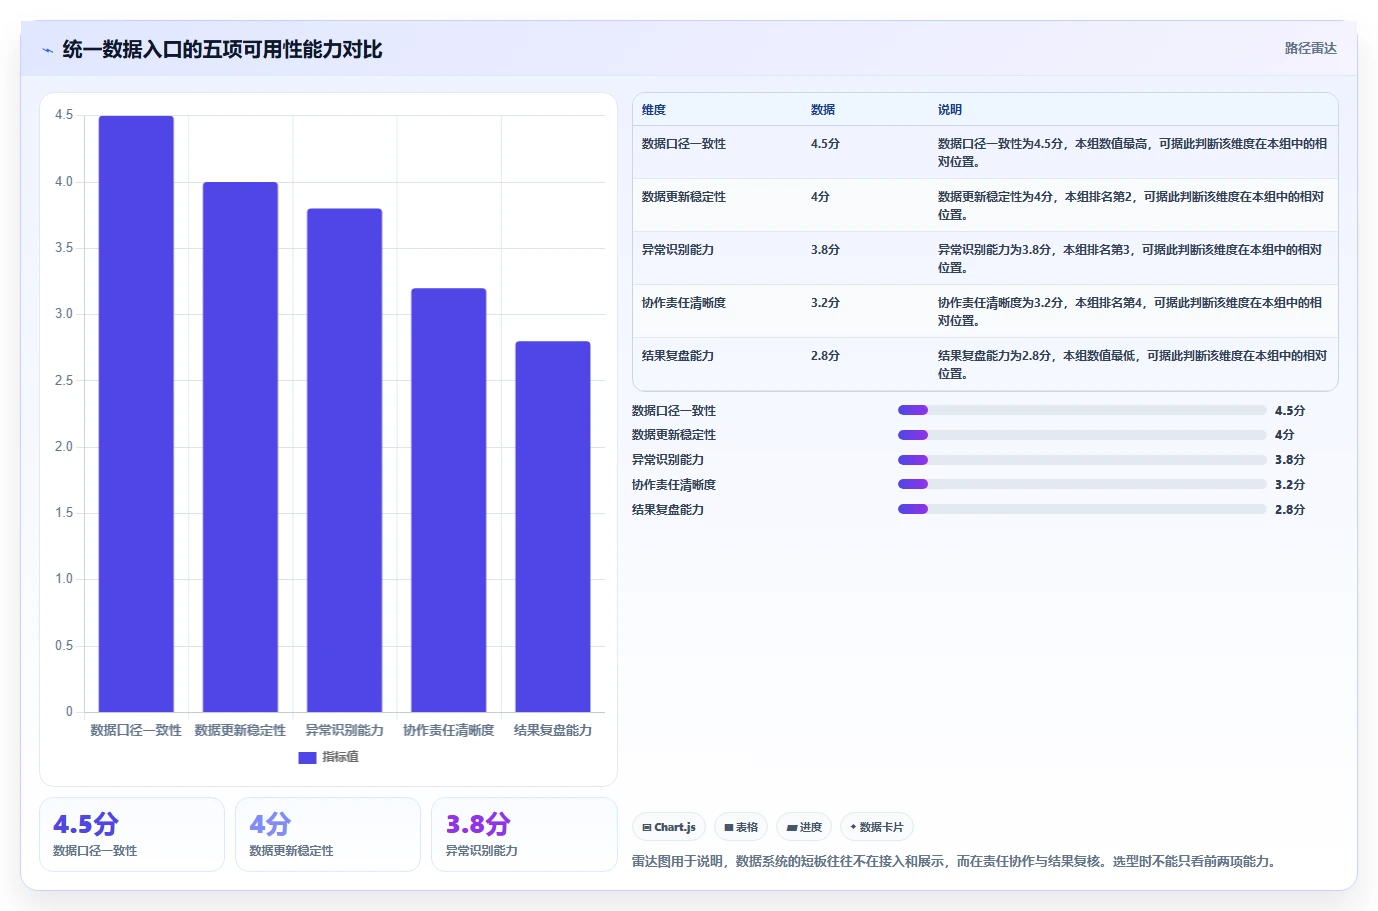Click the 本组数值最低 description cell
Viewport: 1378px width, 911px height.
(x=1133, y=365)
